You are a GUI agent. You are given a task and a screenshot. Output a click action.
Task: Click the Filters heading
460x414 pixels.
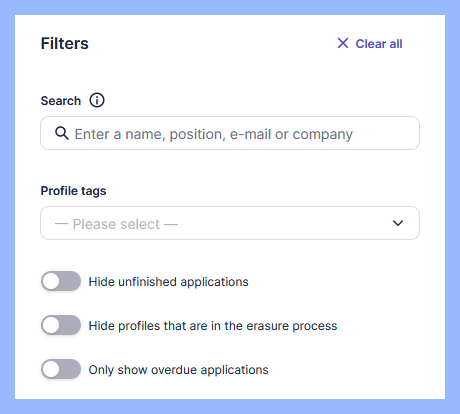click(65, 43)
